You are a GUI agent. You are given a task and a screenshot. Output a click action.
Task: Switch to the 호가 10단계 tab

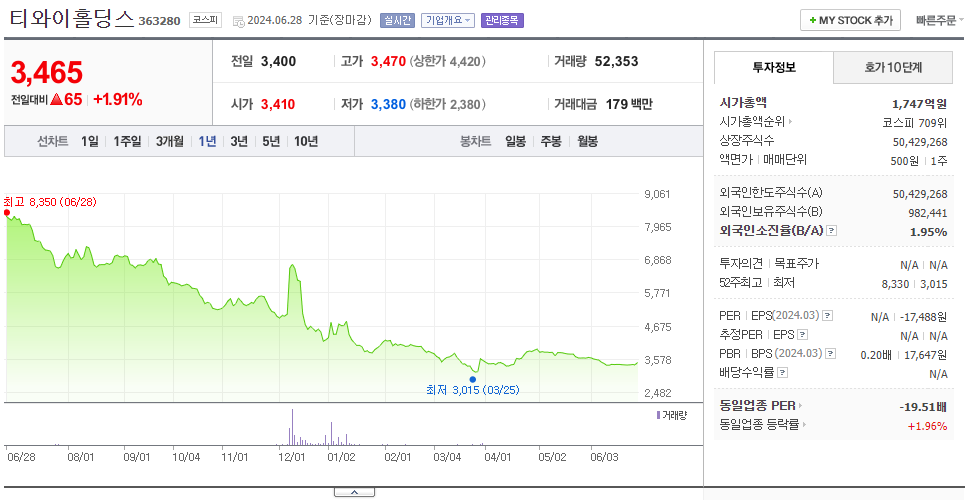(893, 67)
